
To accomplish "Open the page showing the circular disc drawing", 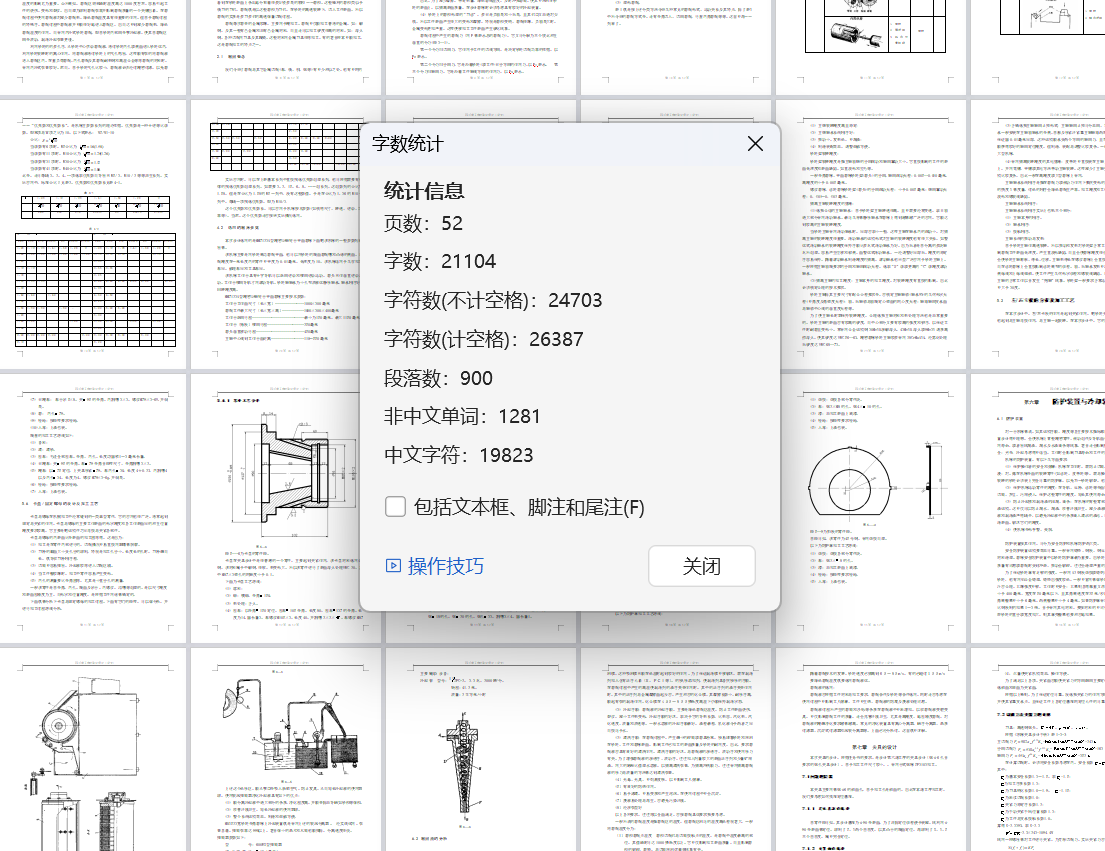I will pyautogui.click(x=872, y=509).
